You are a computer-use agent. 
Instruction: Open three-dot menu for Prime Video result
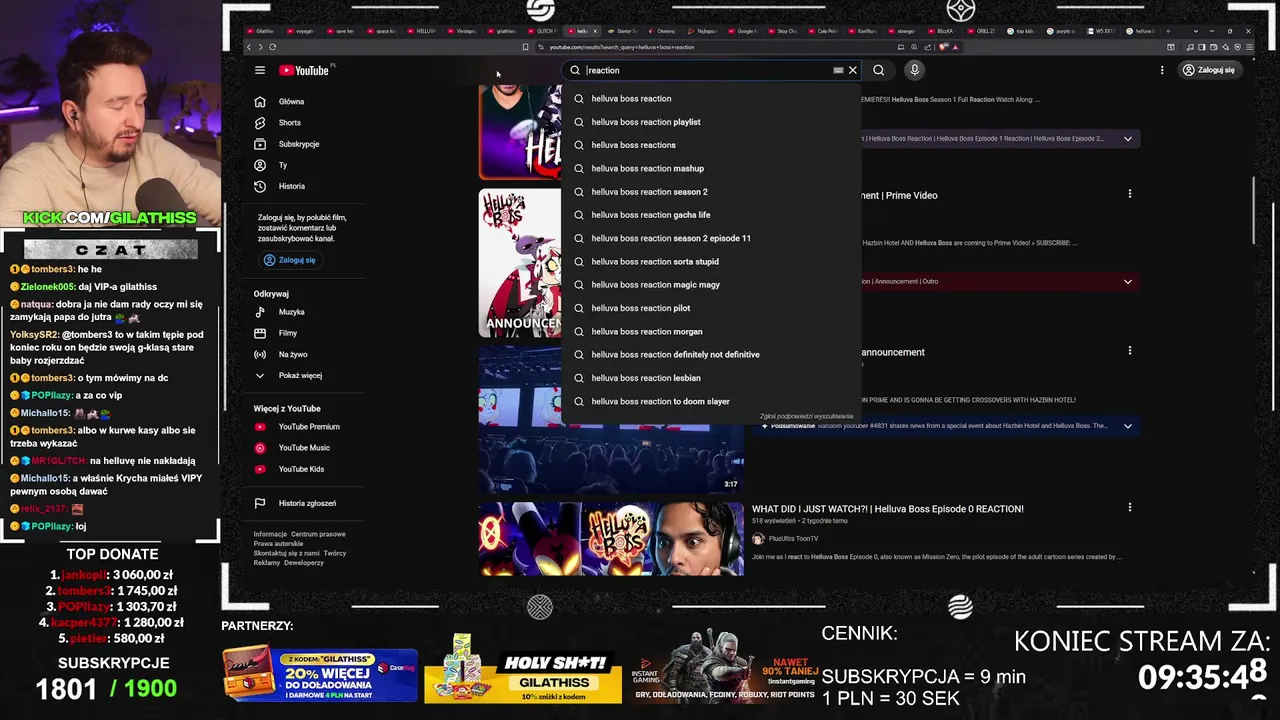(x=1130, y=194)
